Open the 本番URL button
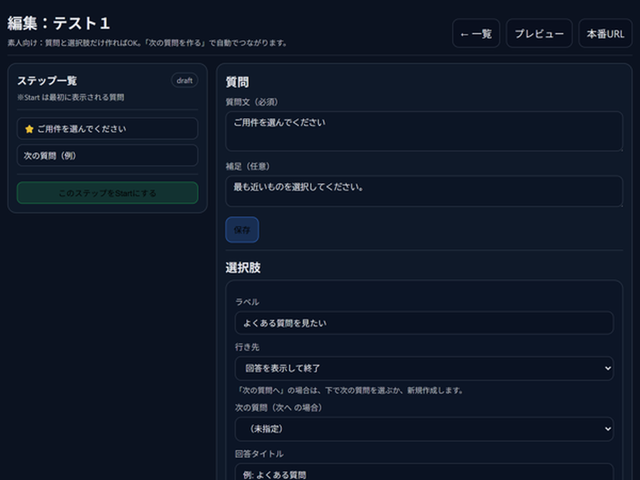The height and width of the screenshot is (480, 640). (605, 33)
